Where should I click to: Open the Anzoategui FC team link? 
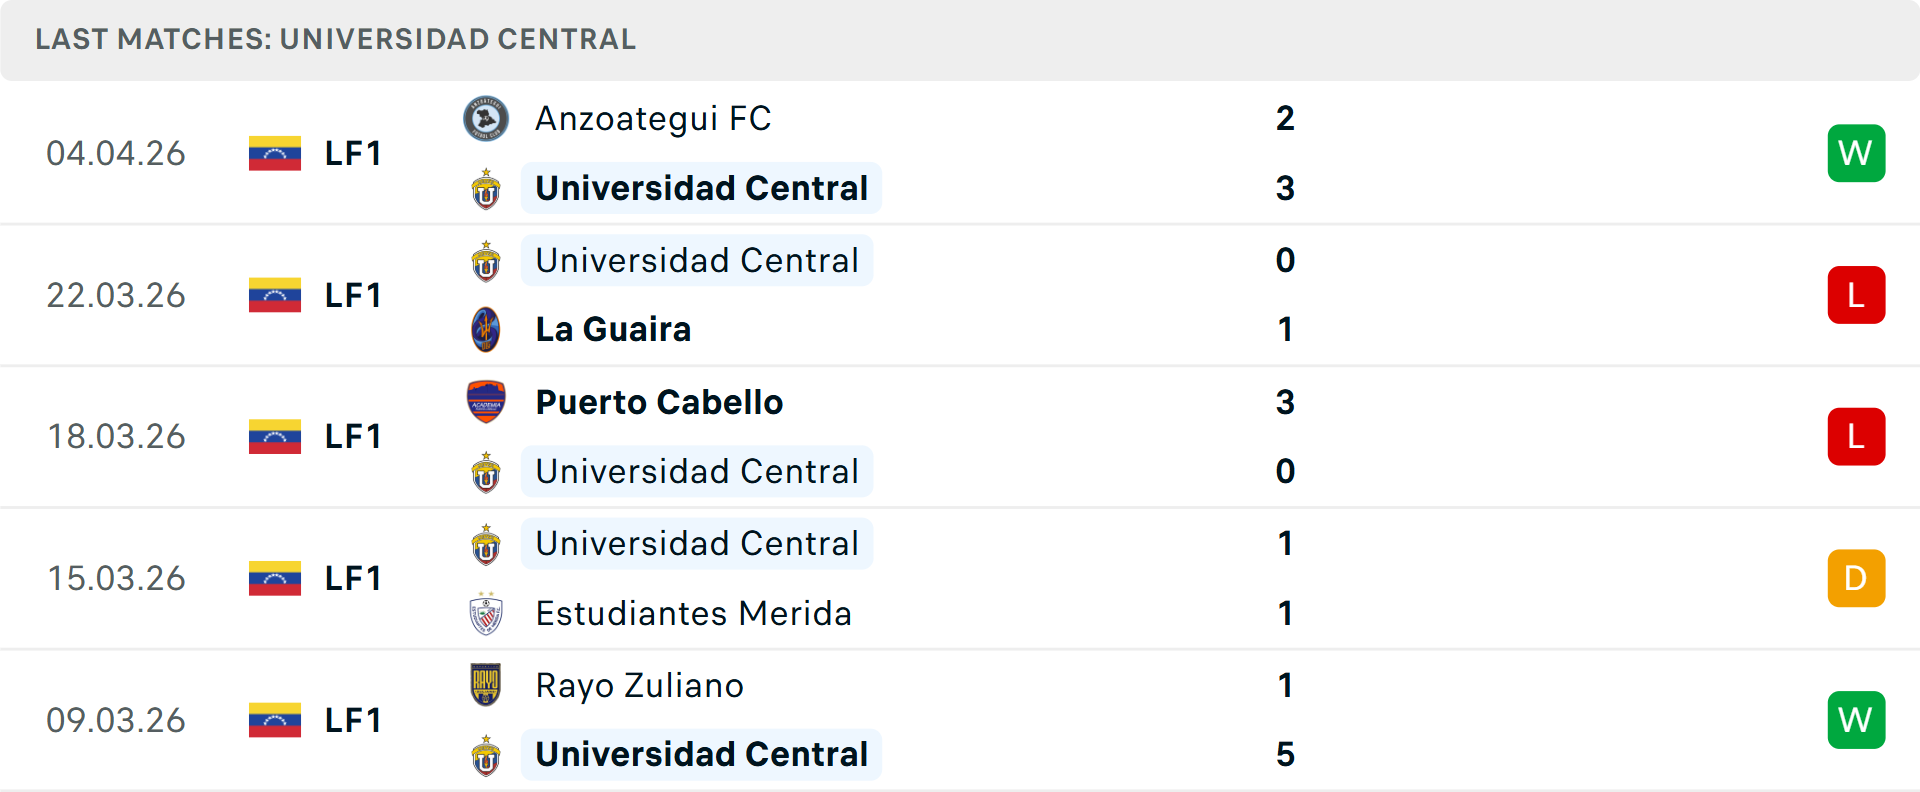pyautogui.click(x=653, y=119)
